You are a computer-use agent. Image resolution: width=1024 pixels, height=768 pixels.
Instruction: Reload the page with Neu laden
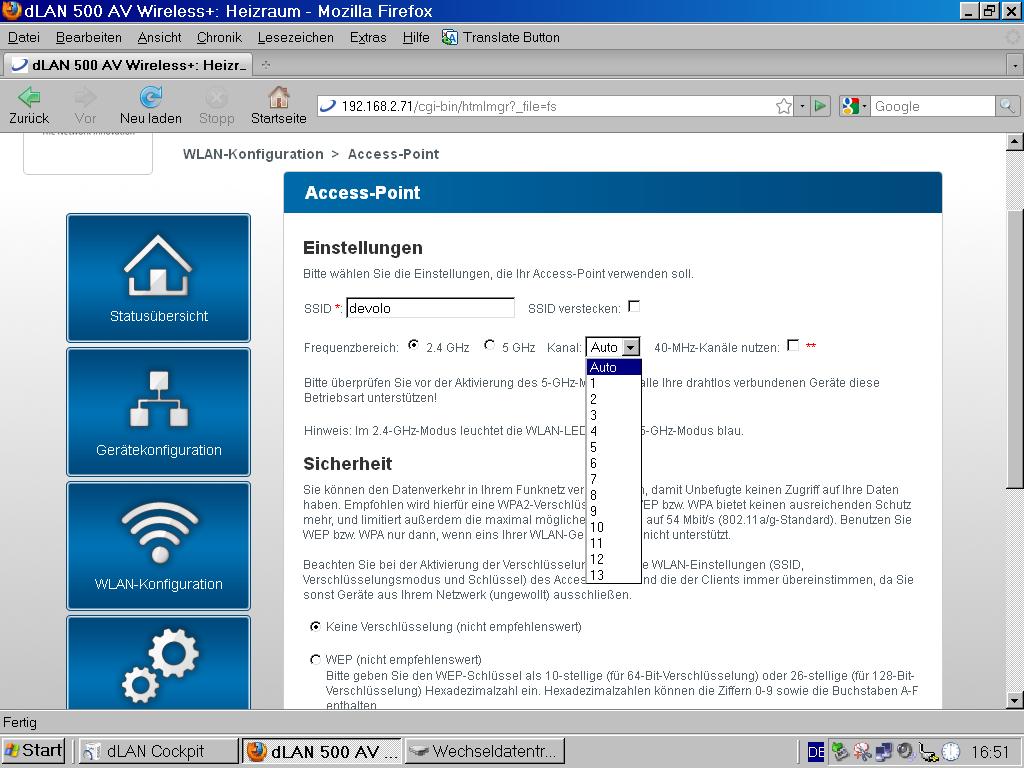coord(151,105)
